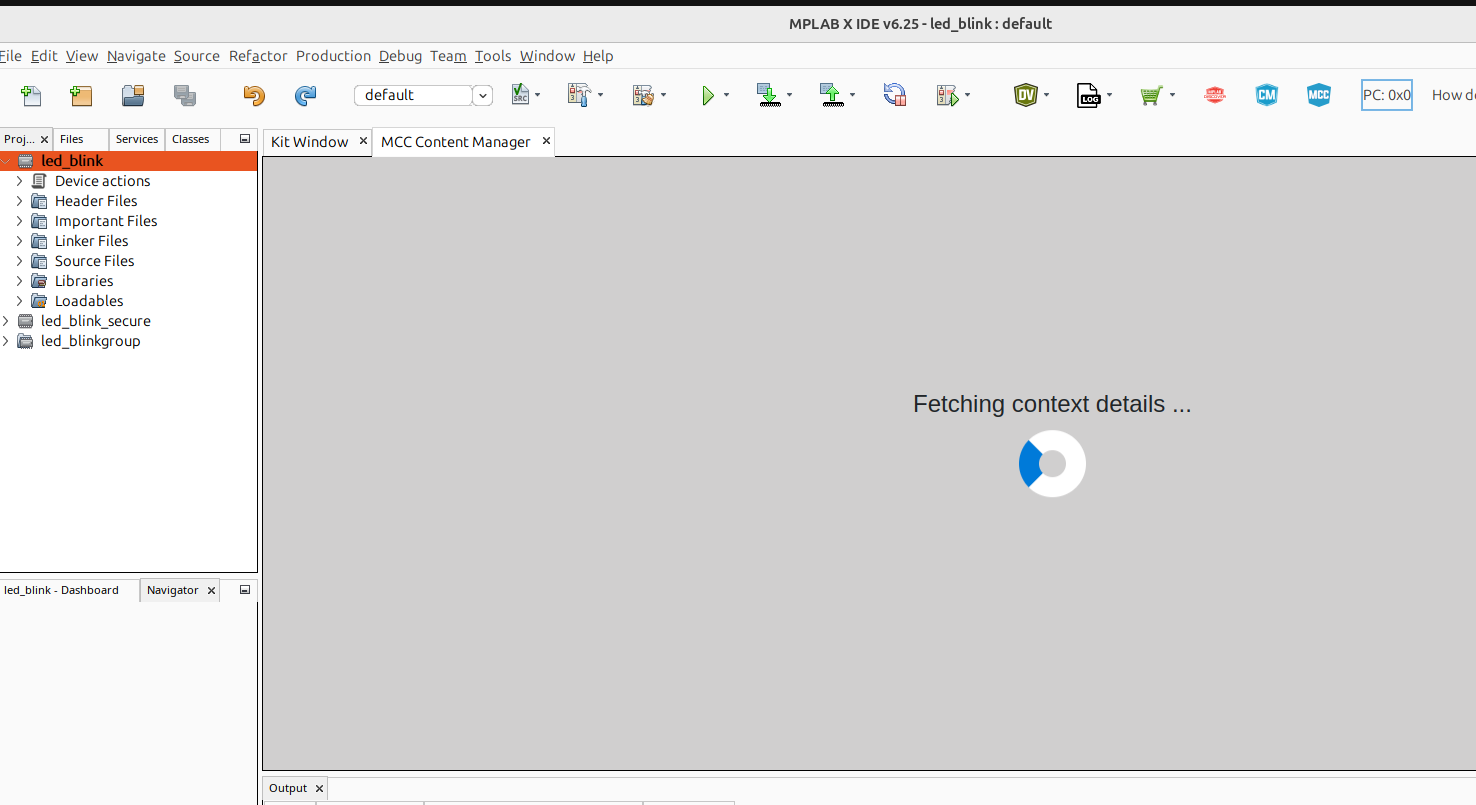Click the Make and Program Device icon

point(768,95)
